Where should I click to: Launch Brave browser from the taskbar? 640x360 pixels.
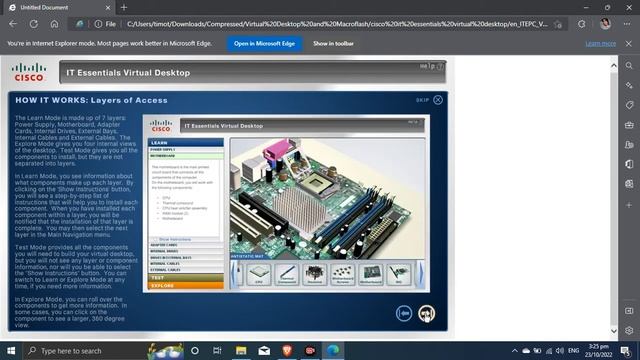[x=287, y=351]
